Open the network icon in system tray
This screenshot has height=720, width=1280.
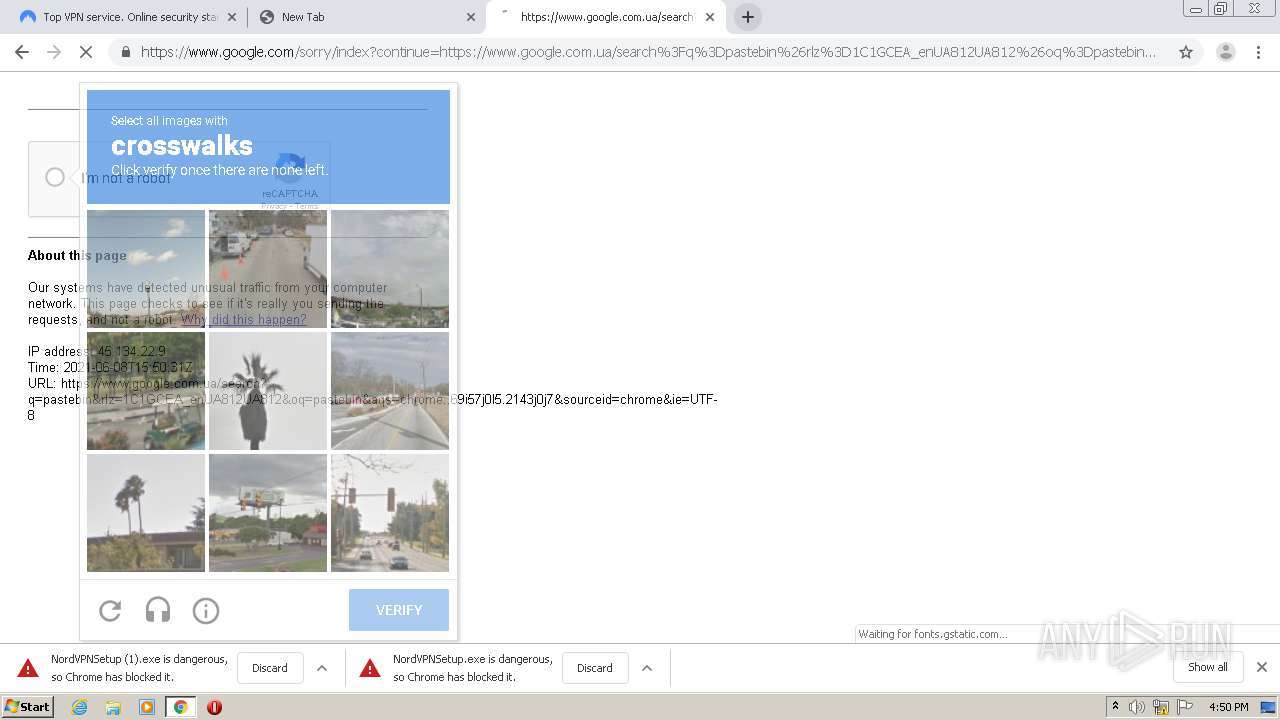(1161, 707)
